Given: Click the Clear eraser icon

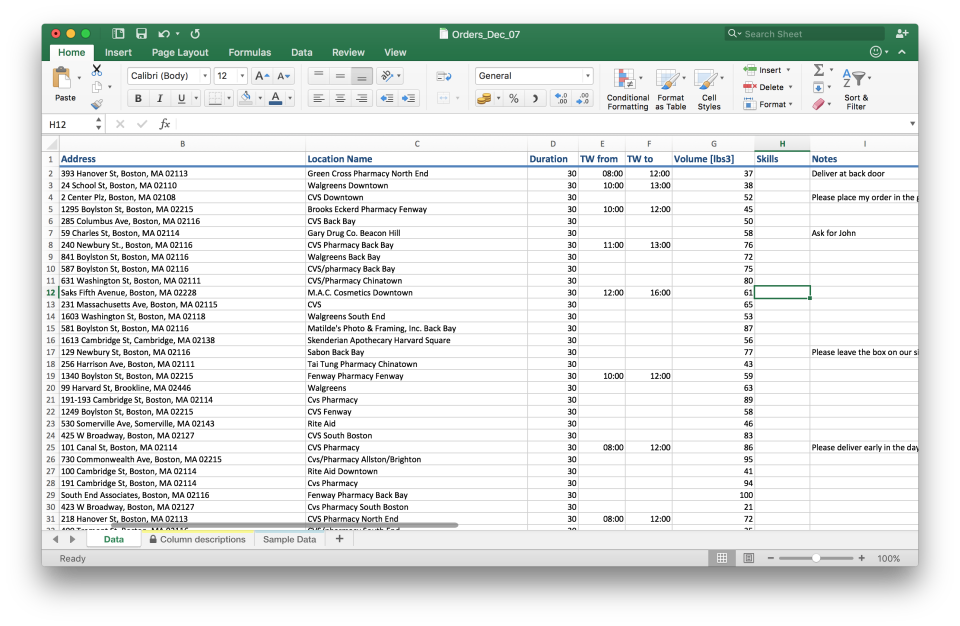Looking at the screenshot, I should point(819,104).
